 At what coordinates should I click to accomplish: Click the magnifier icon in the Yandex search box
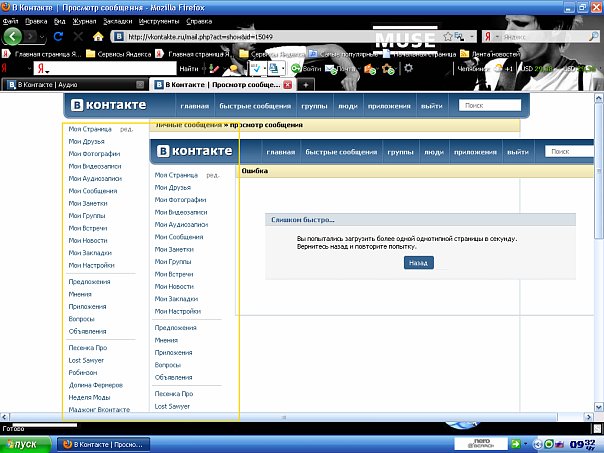pyautogui.click(x=594, y=37)
